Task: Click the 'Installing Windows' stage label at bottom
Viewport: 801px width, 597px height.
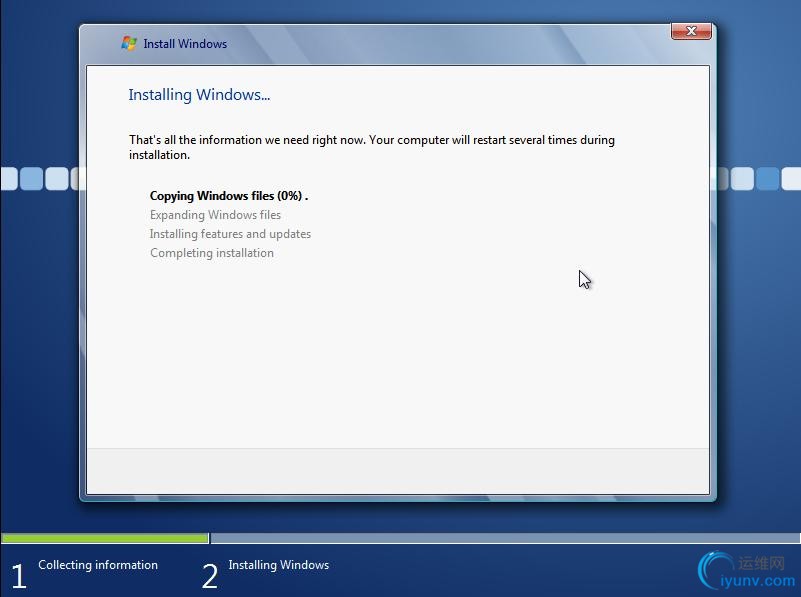Action: tap(278, 565)
